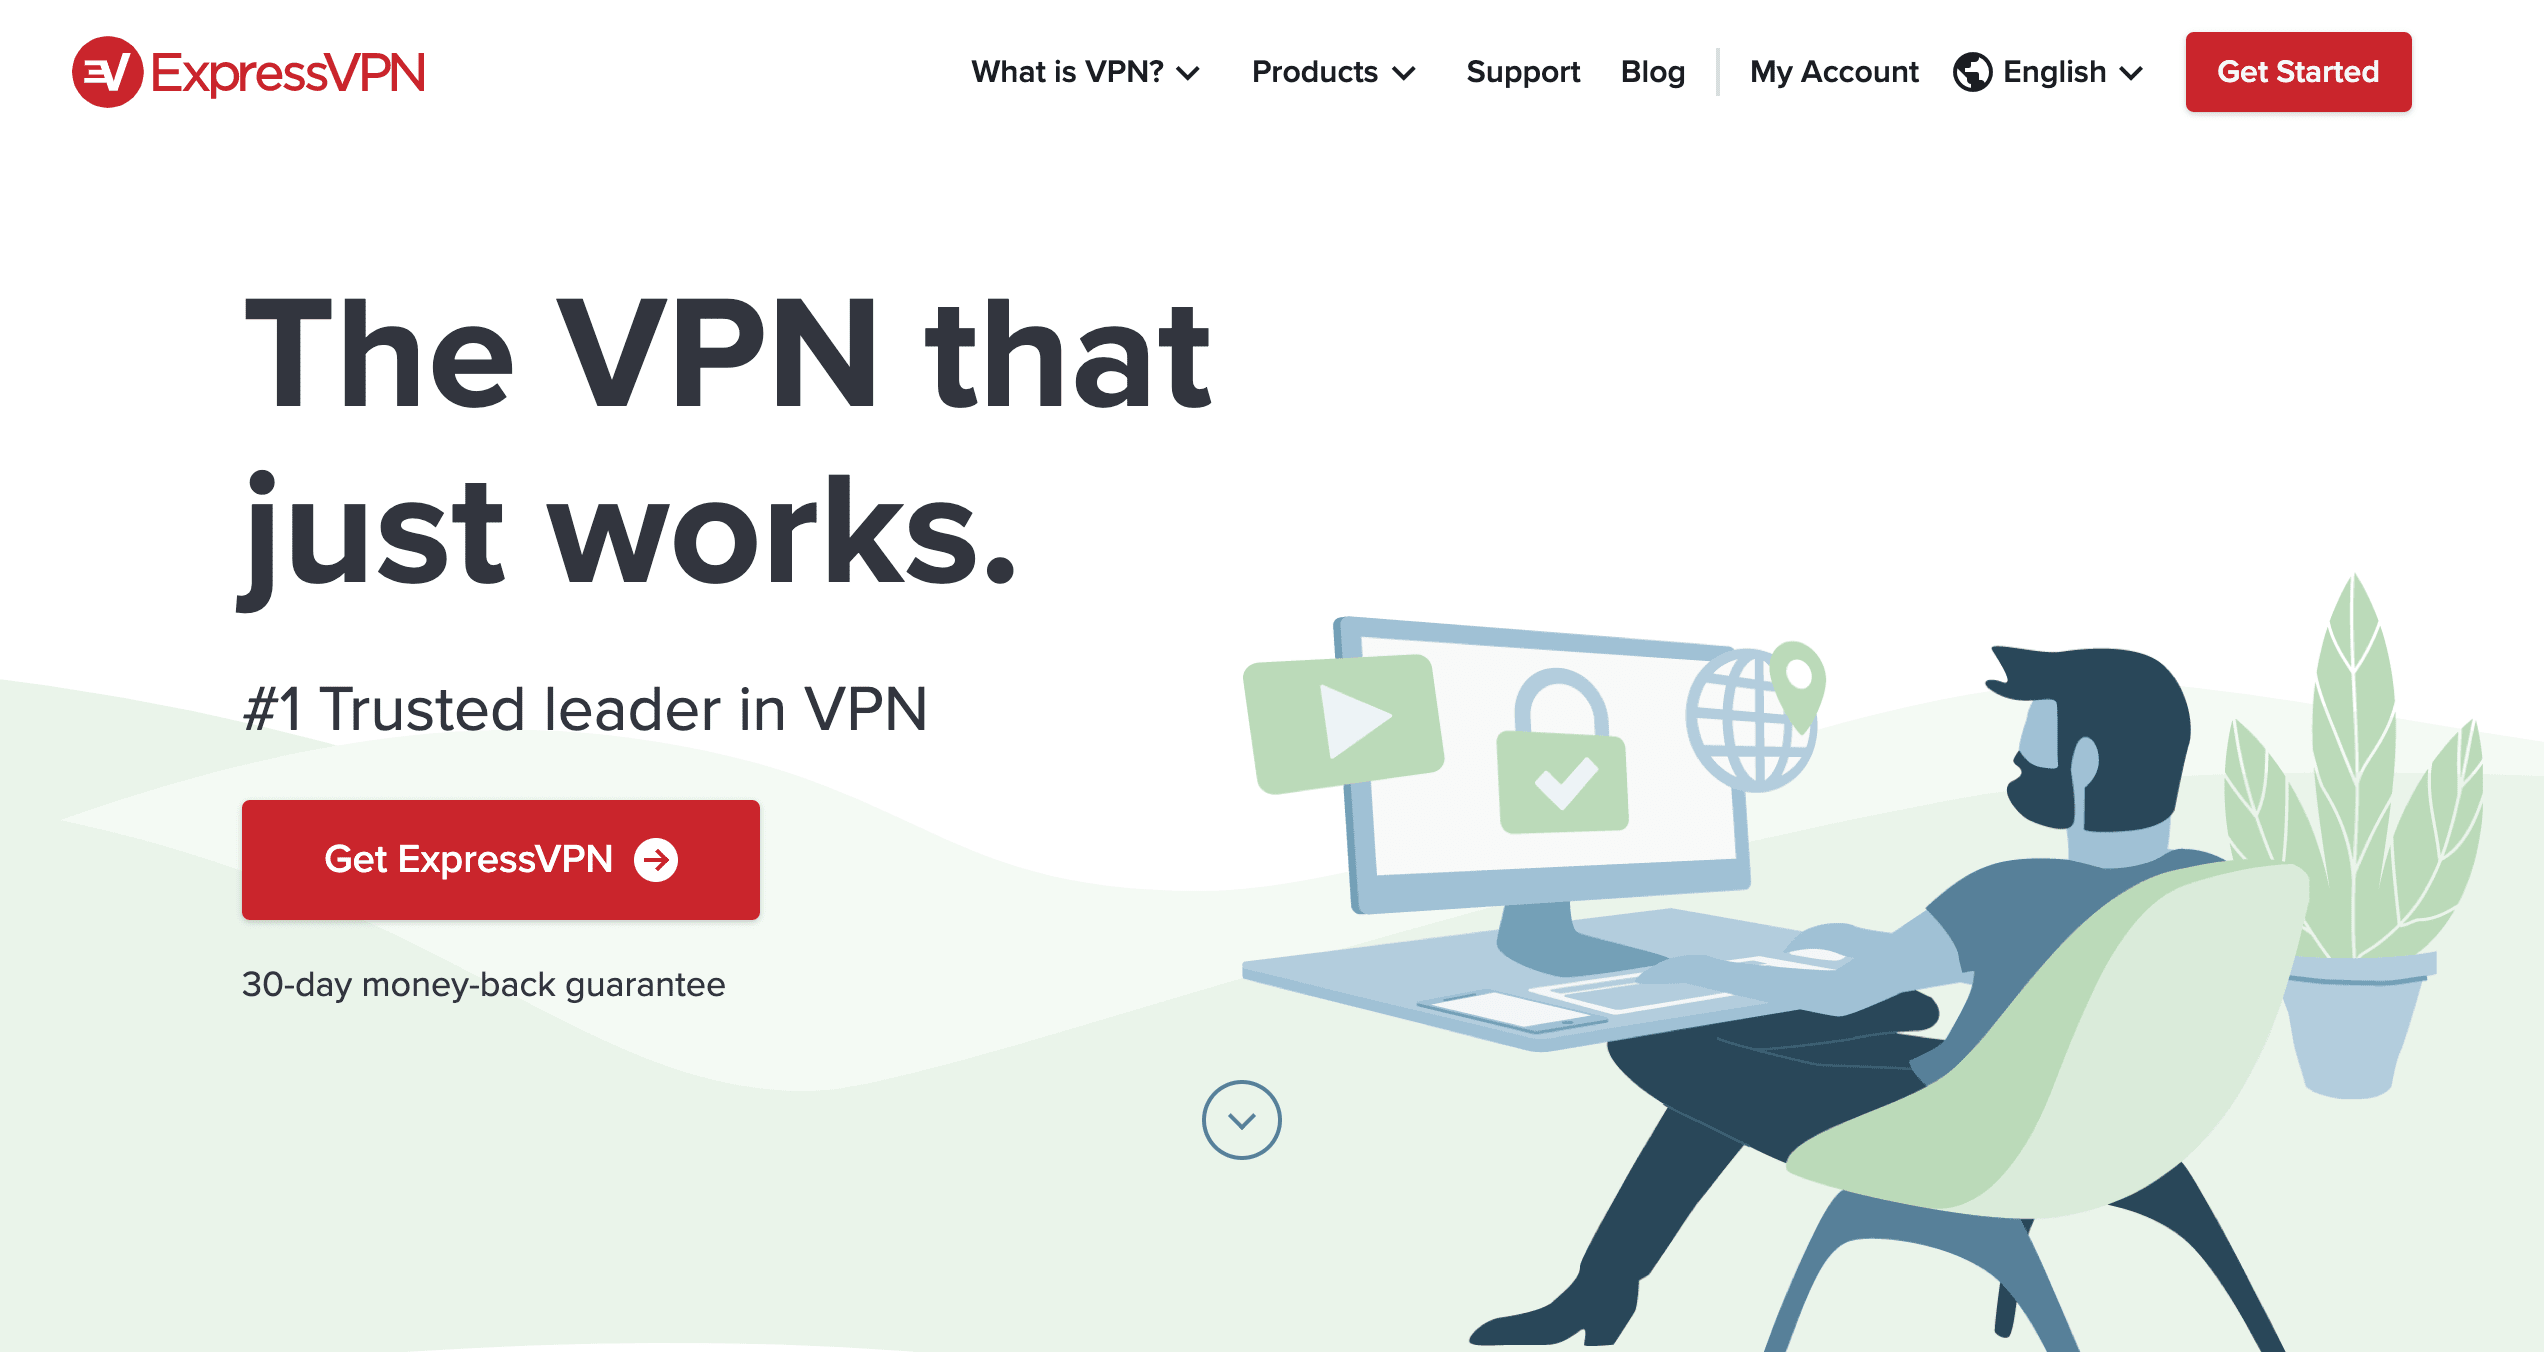
Task: Click the globe with location pin illustration
Action: click(x=1756, y=715)
